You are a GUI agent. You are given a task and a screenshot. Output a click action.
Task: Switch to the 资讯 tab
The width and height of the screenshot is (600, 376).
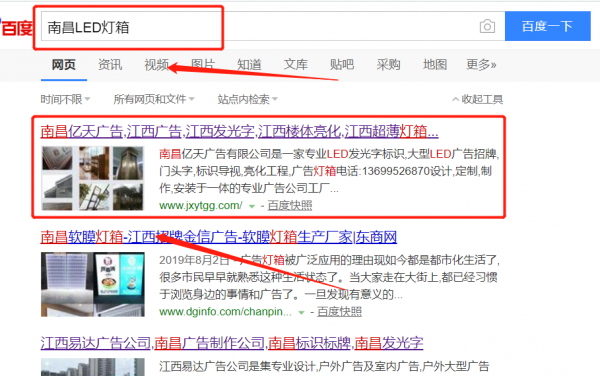click(x=110, y=65)
